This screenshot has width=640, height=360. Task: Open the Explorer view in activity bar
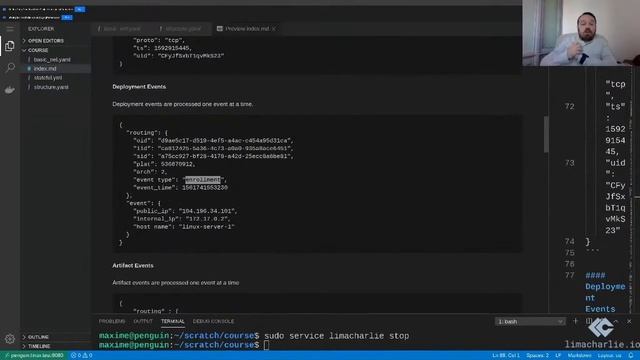[10, 46]
